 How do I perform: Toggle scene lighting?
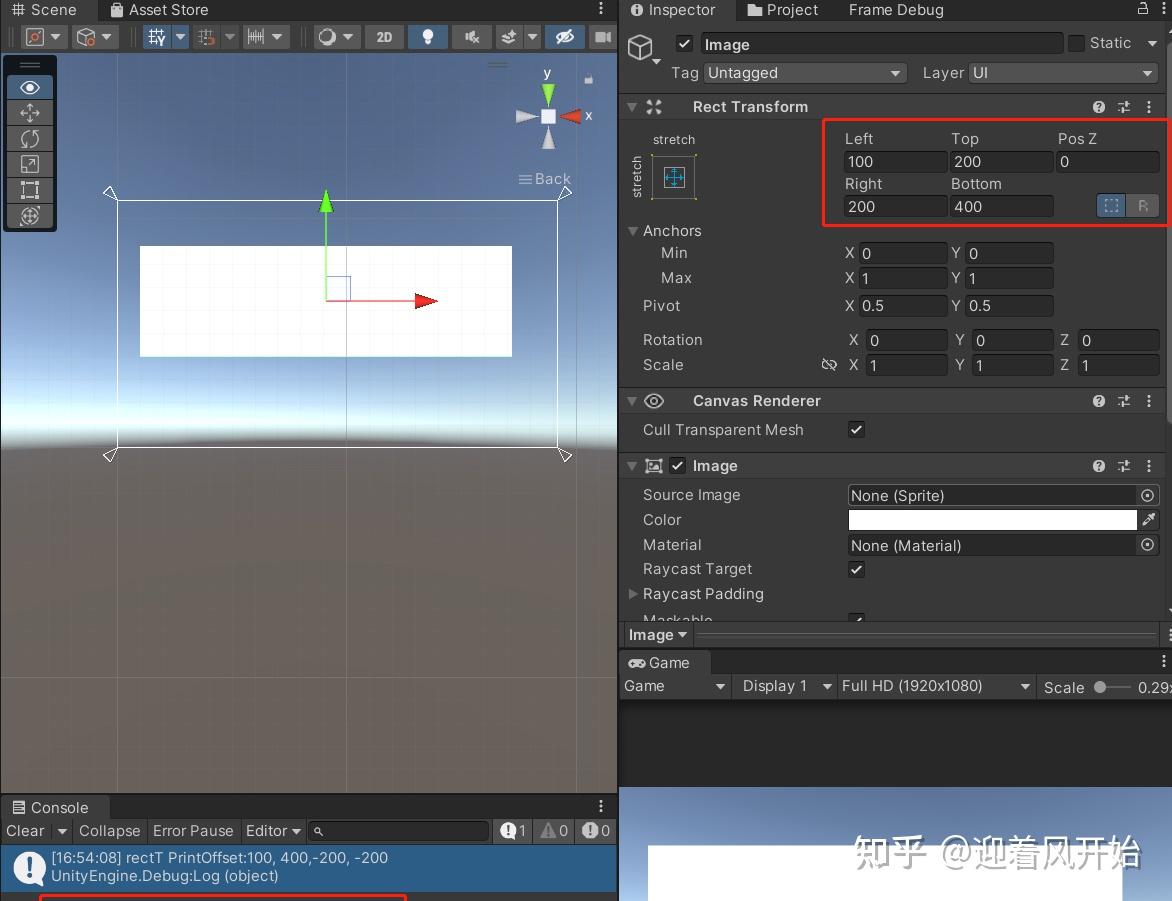click(427, 36)
